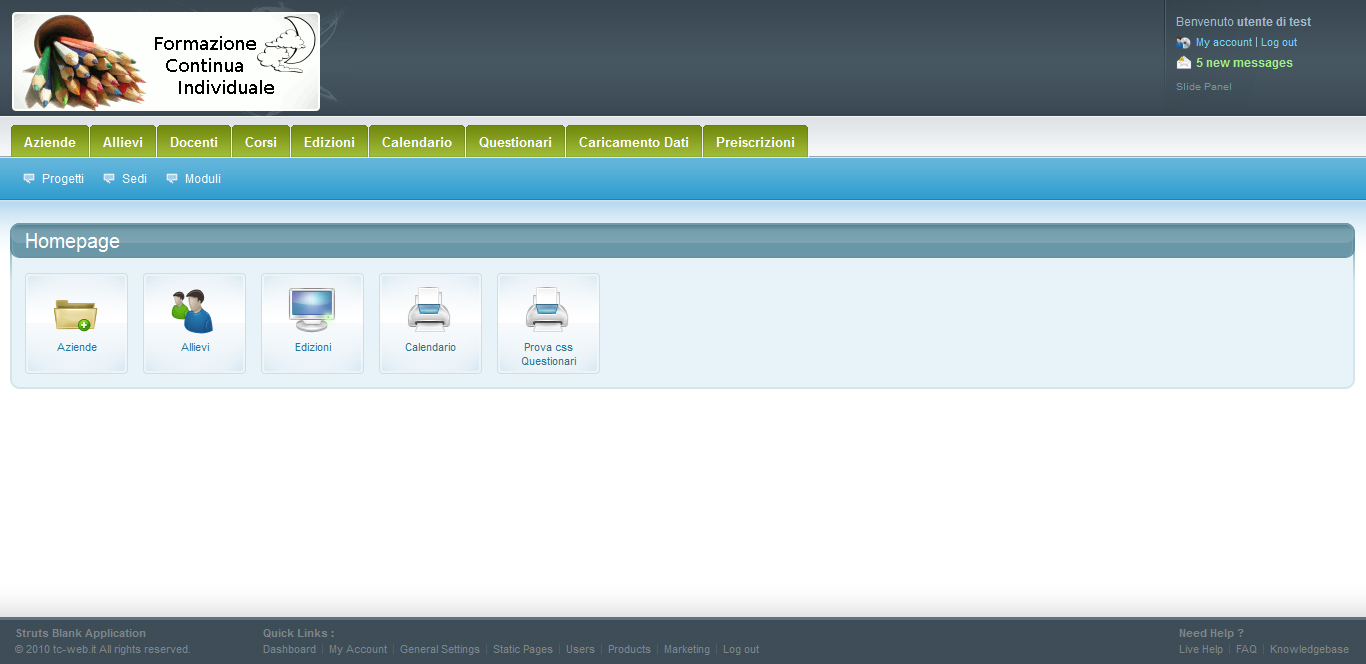This screenshot has height=664, width=1366.
Task: Open Static Pages footer link
Action: (523, 650)
